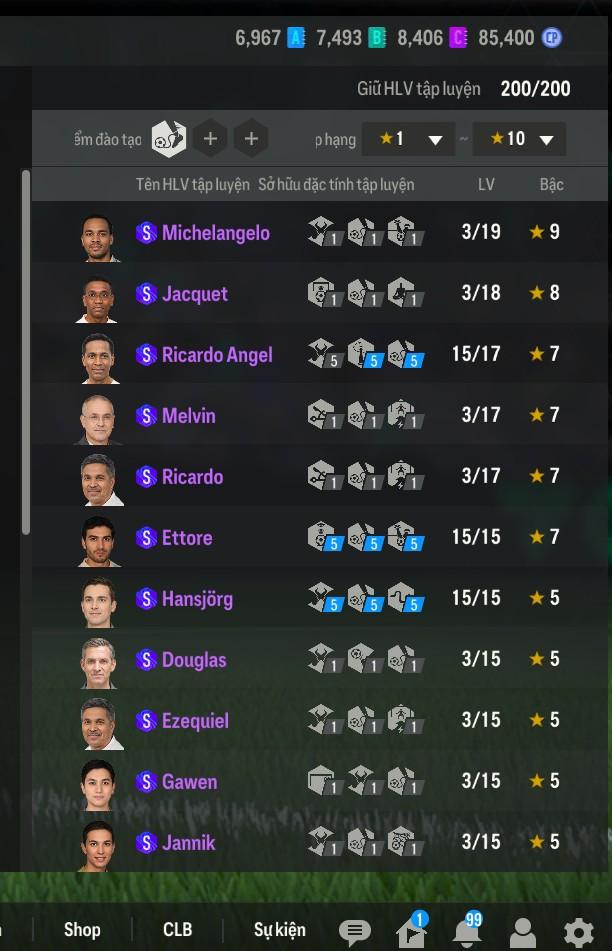Open the Sự kiện menu

click(x=280, y=930)
